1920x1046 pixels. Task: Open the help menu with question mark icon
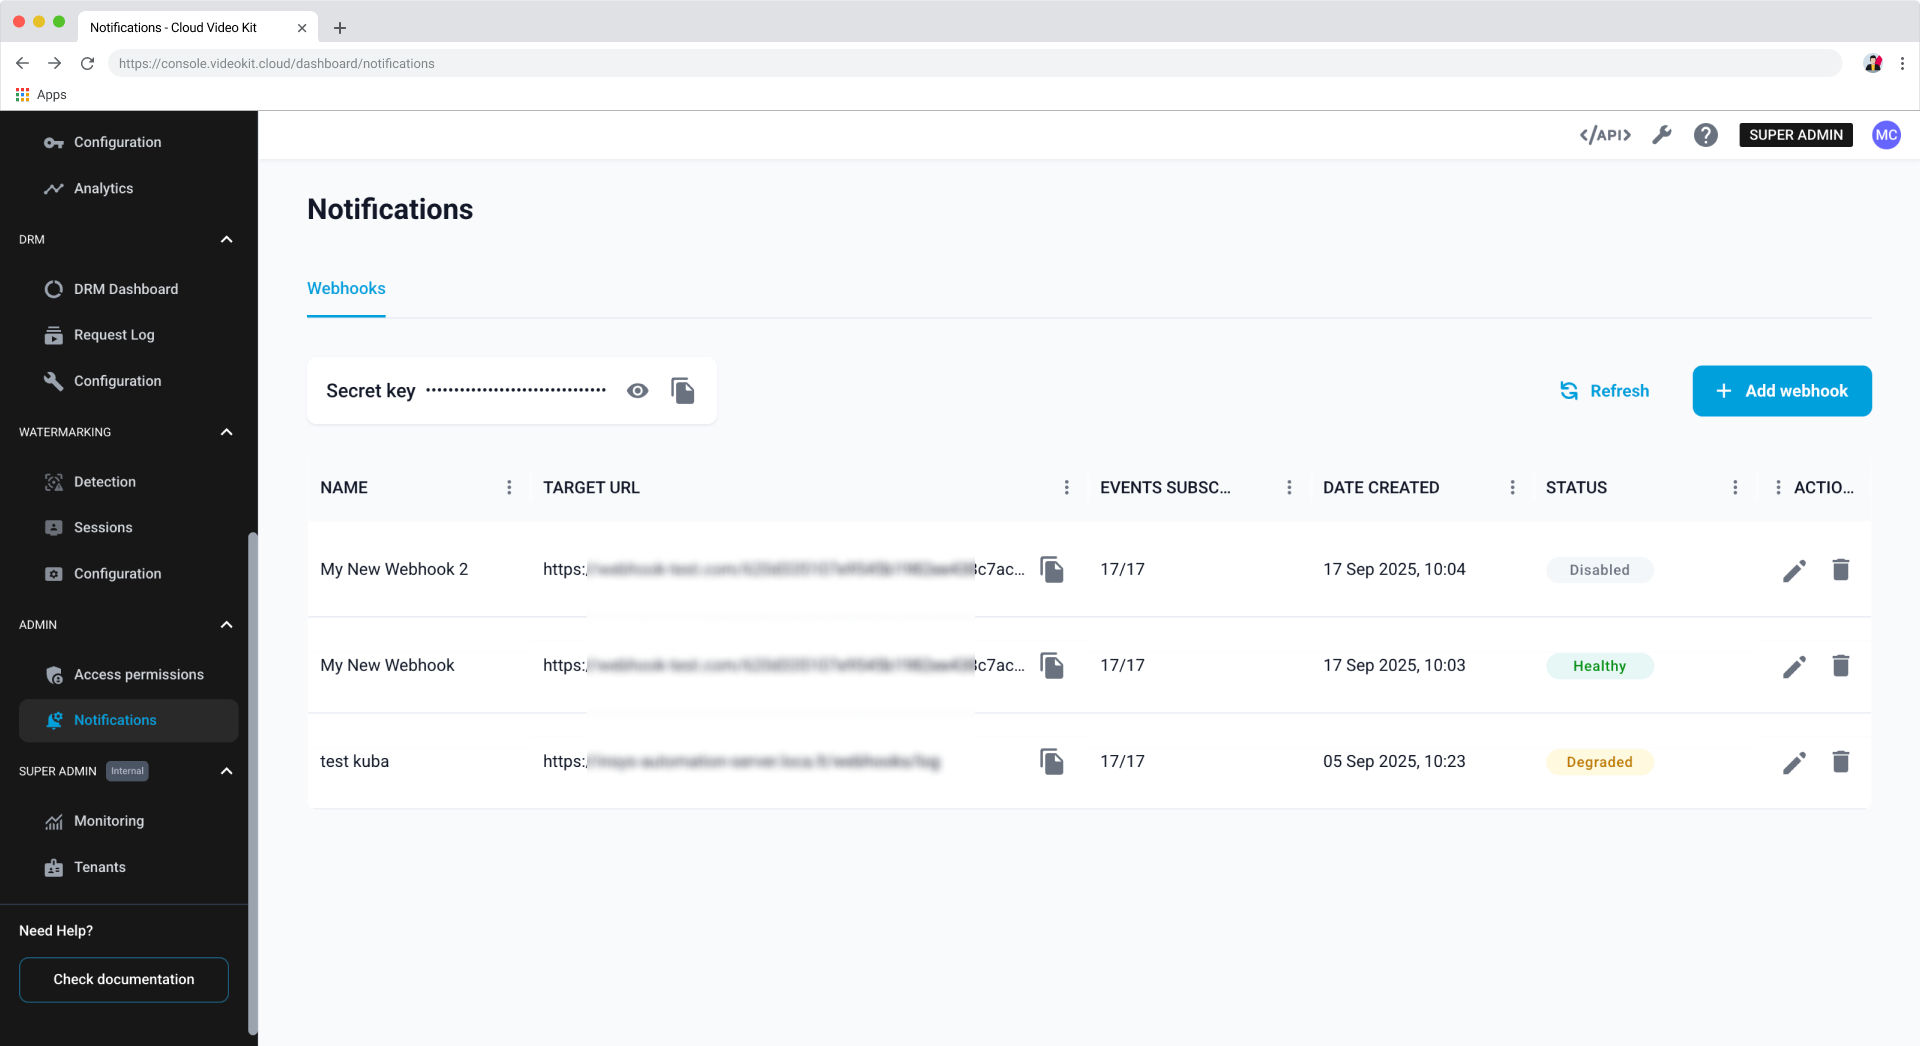1705,134
